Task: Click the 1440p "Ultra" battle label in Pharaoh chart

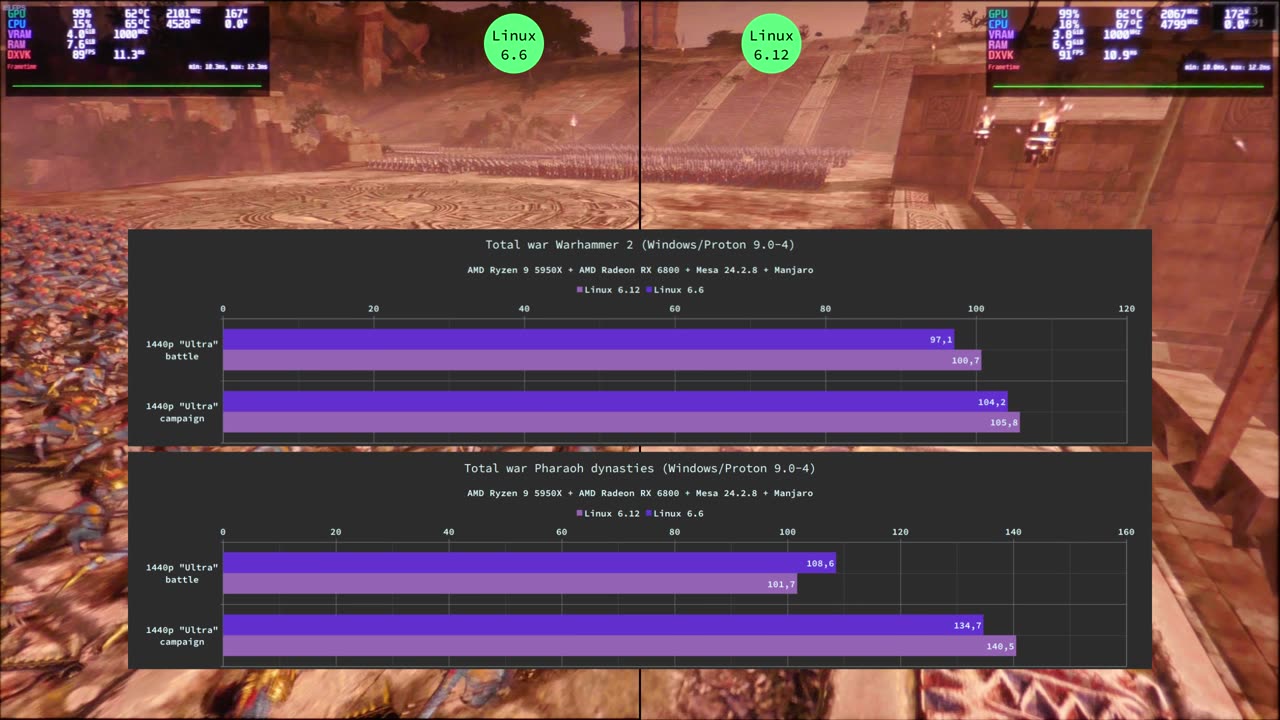Action: pyautogui.click(x=182, y=573)
